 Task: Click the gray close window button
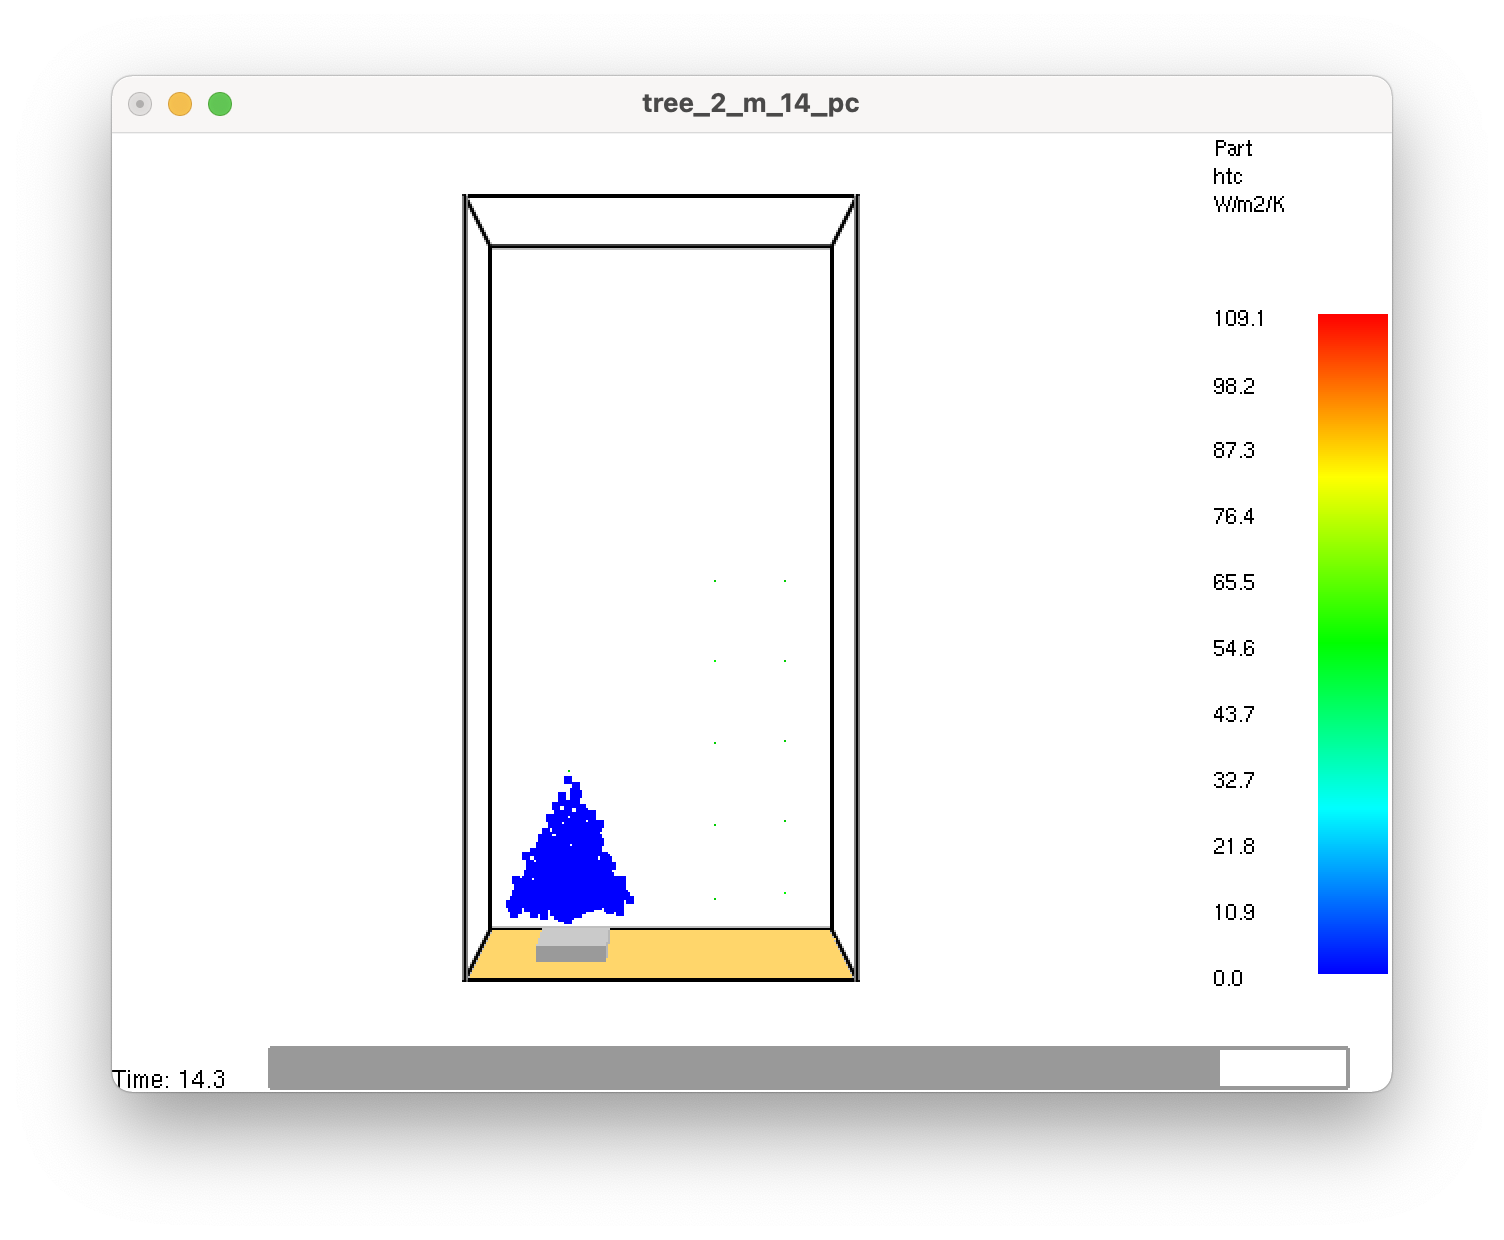(x=140, y=104)
